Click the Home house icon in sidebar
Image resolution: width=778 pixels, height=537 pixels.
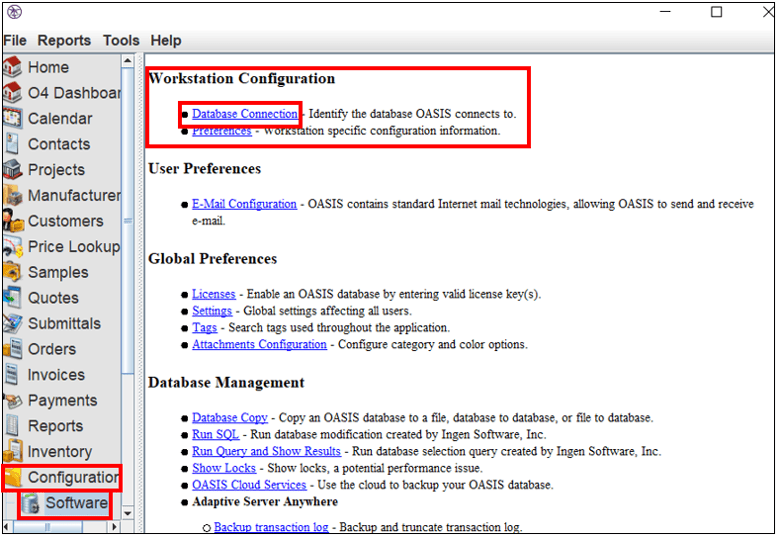click(12, 67)
